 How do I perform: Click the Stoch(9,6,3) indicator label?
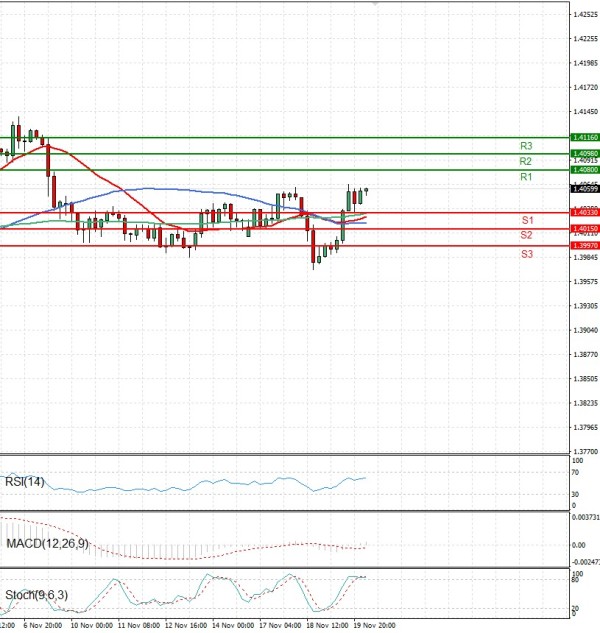[38, 596]
